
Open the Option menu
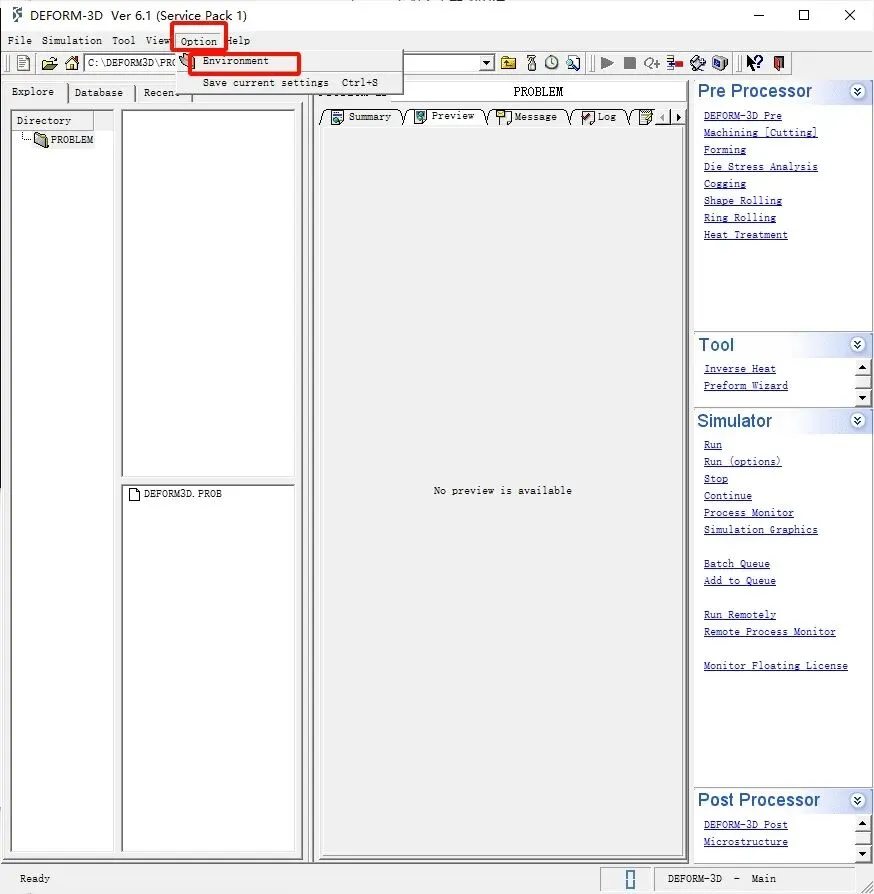point(198,41)
